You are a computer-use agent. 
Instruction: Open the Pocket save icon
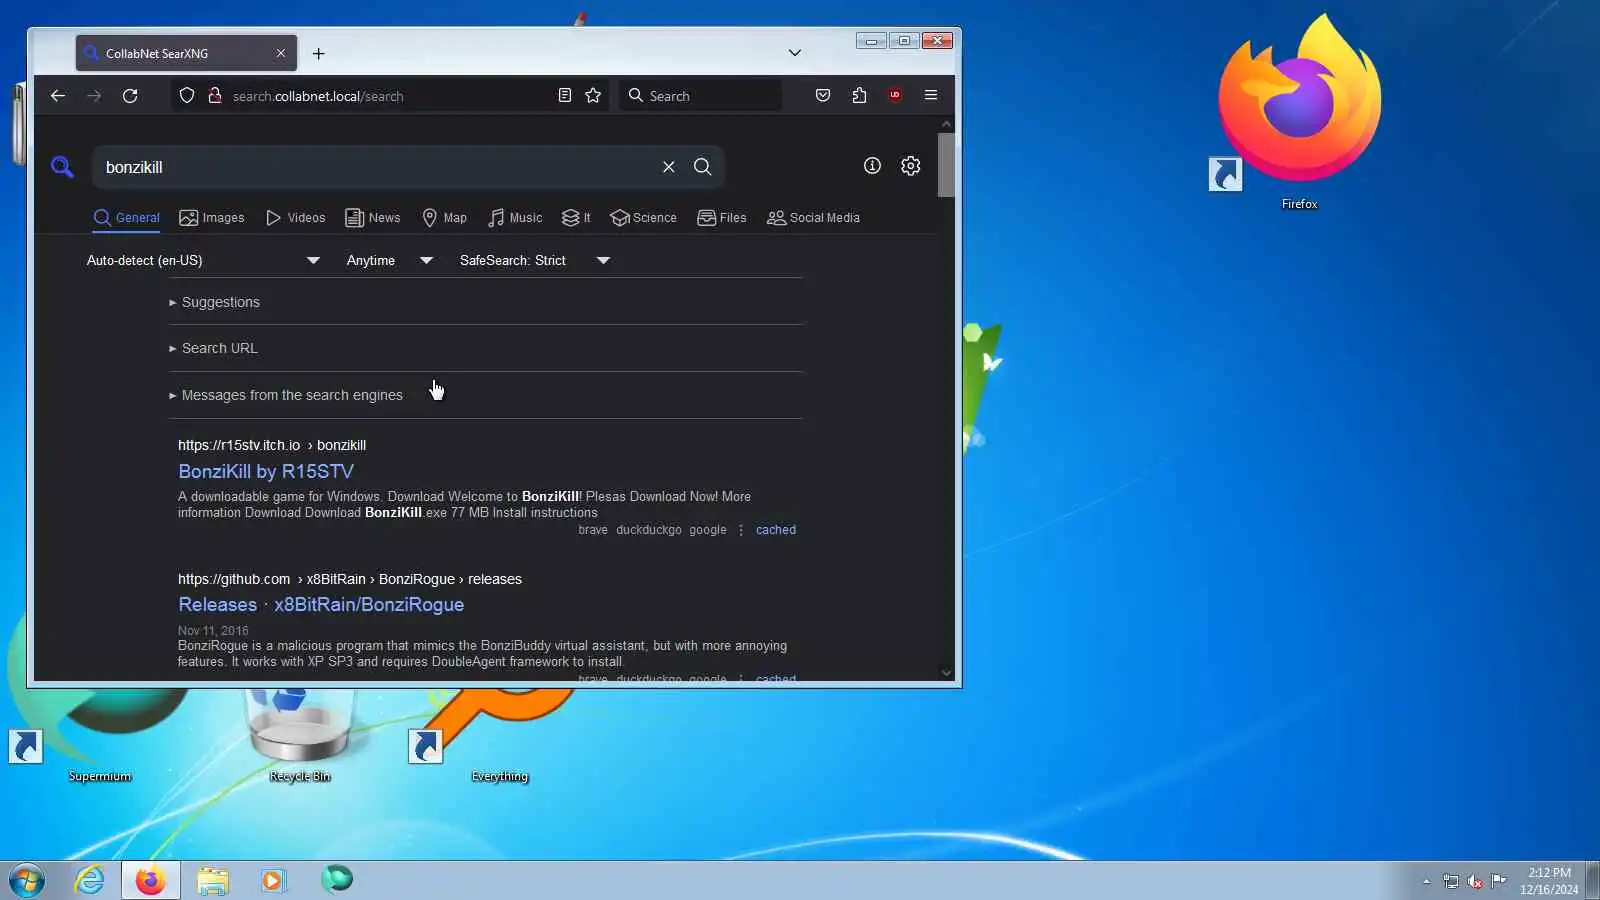pyautogui.click(x=823, y=96)
